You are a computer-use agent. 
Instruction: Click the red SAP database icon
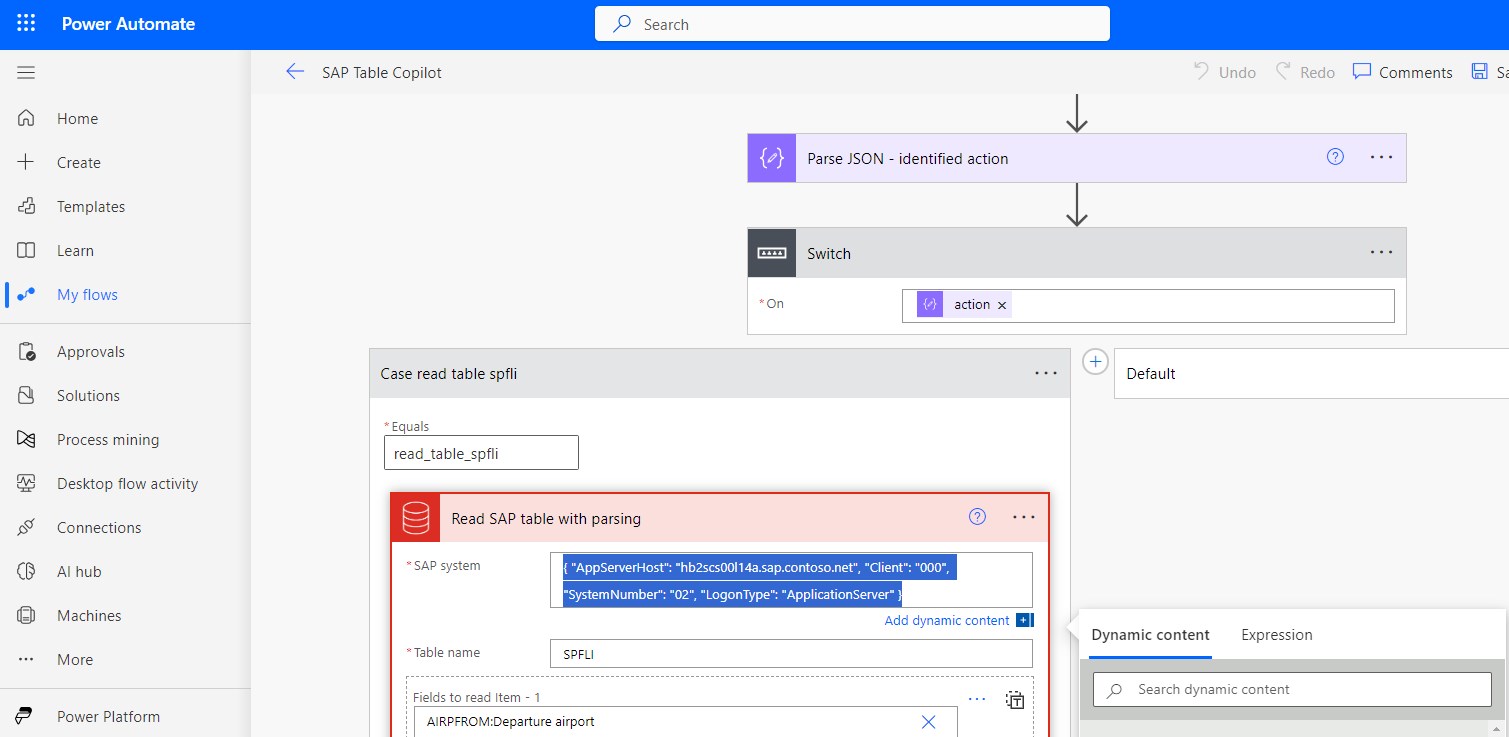point(415,518)
